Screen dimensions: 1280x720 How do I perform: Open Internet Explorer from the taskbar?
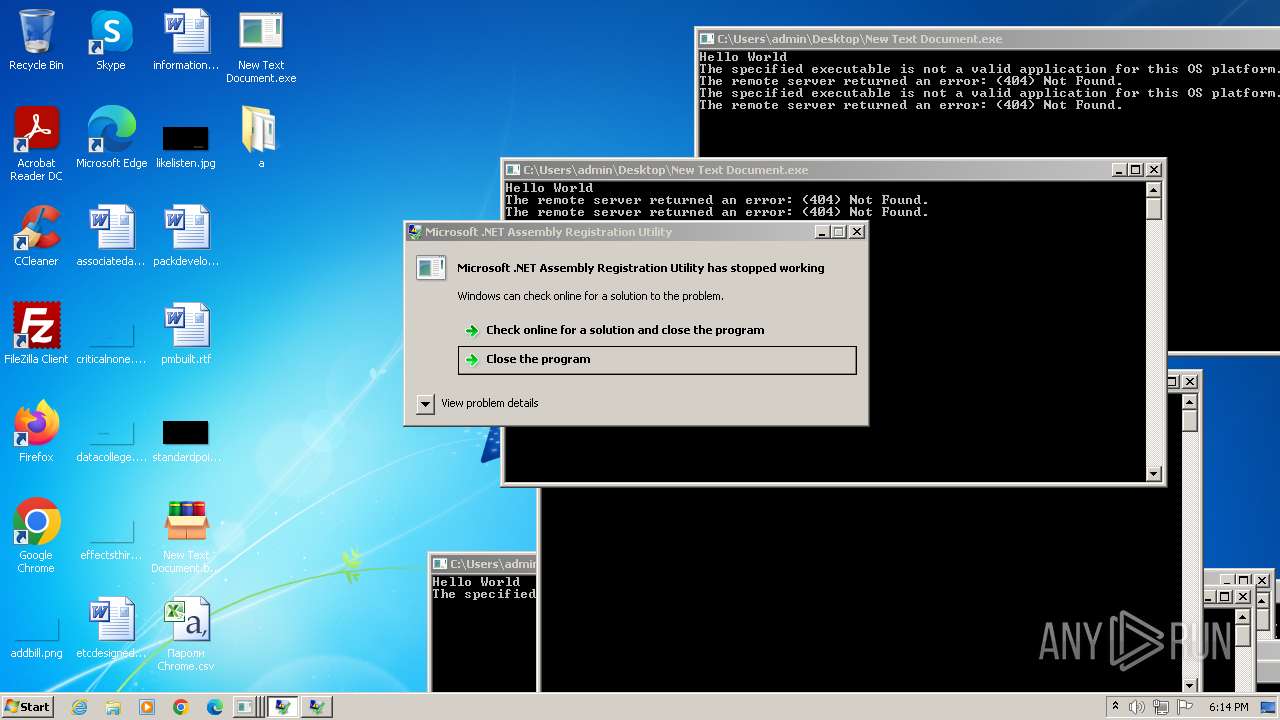click(x=80, y=707)
